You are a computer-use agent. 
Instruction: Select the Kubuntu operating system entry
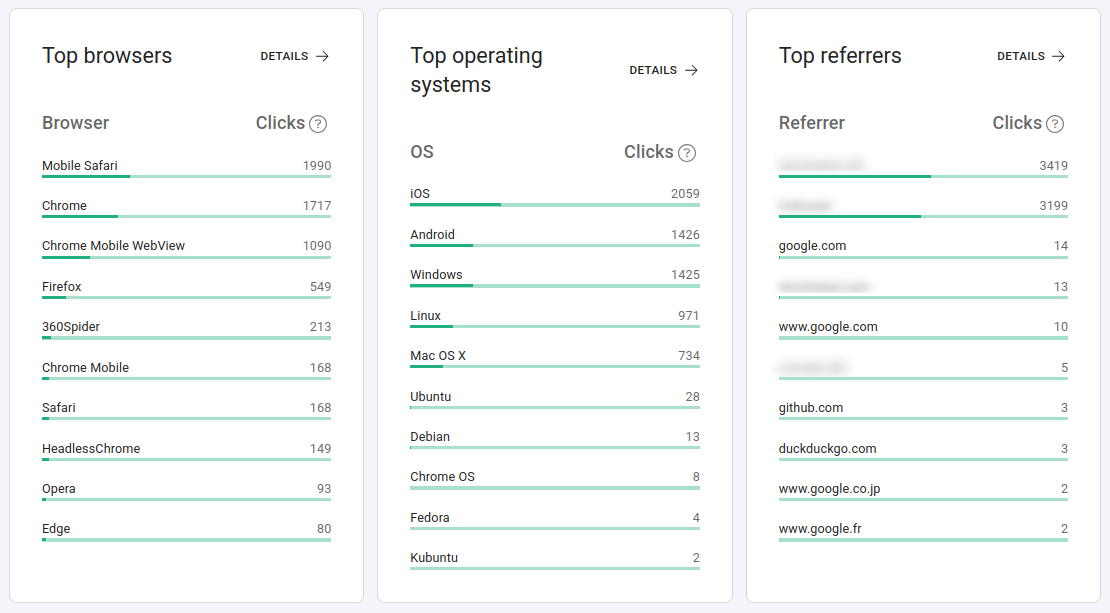point(434,558)
